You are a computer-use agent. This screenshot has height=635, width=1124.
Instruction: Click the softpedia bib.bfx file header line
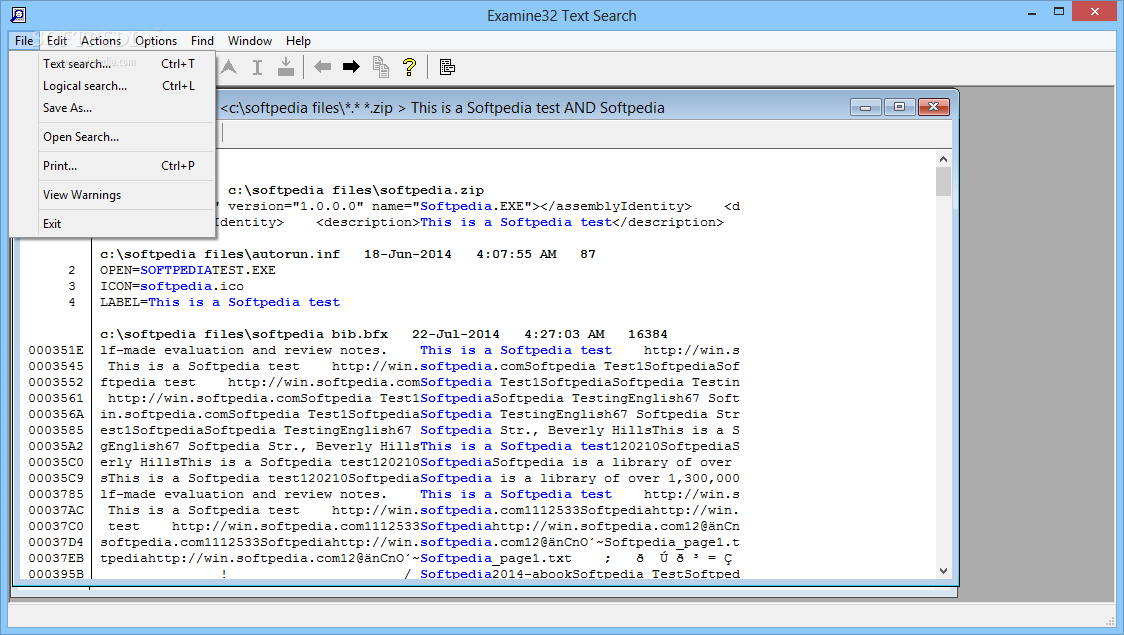[x=384, y=335]
